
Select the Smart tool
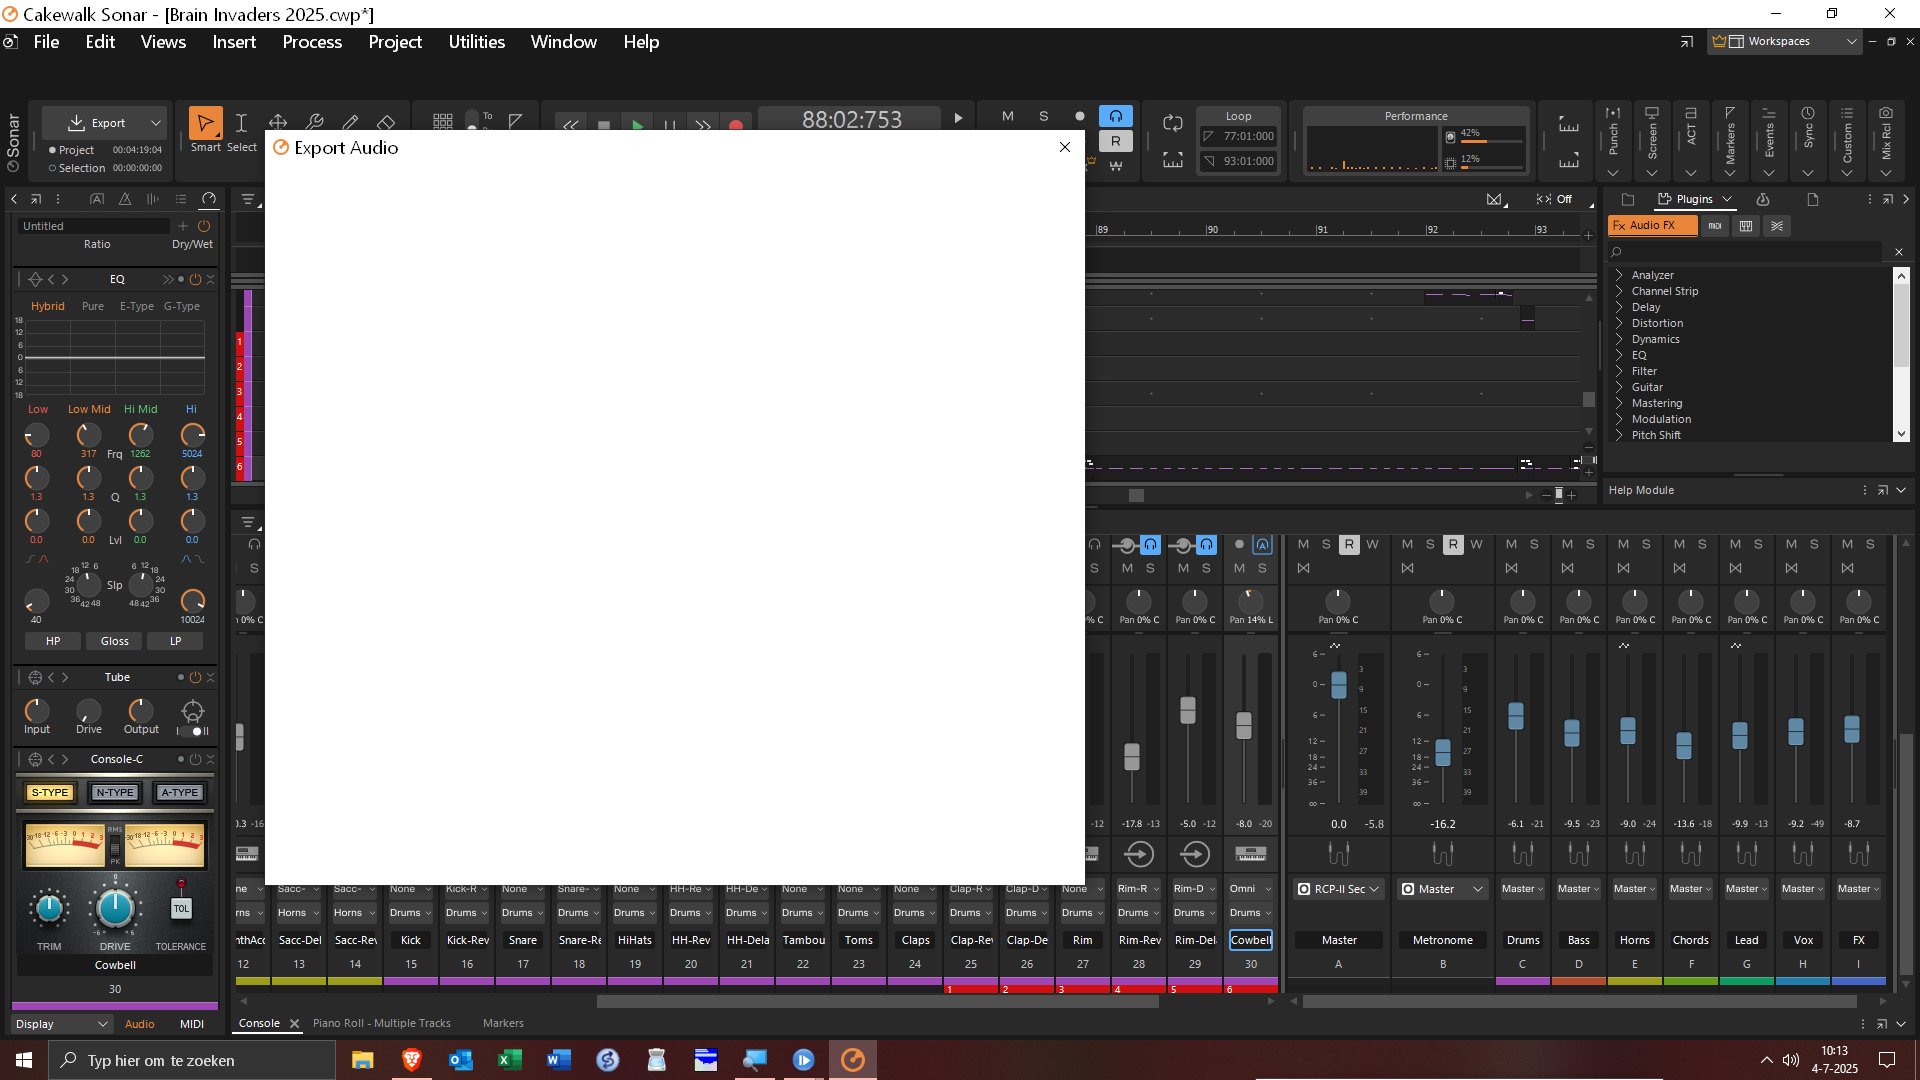[x=205, y=123]
